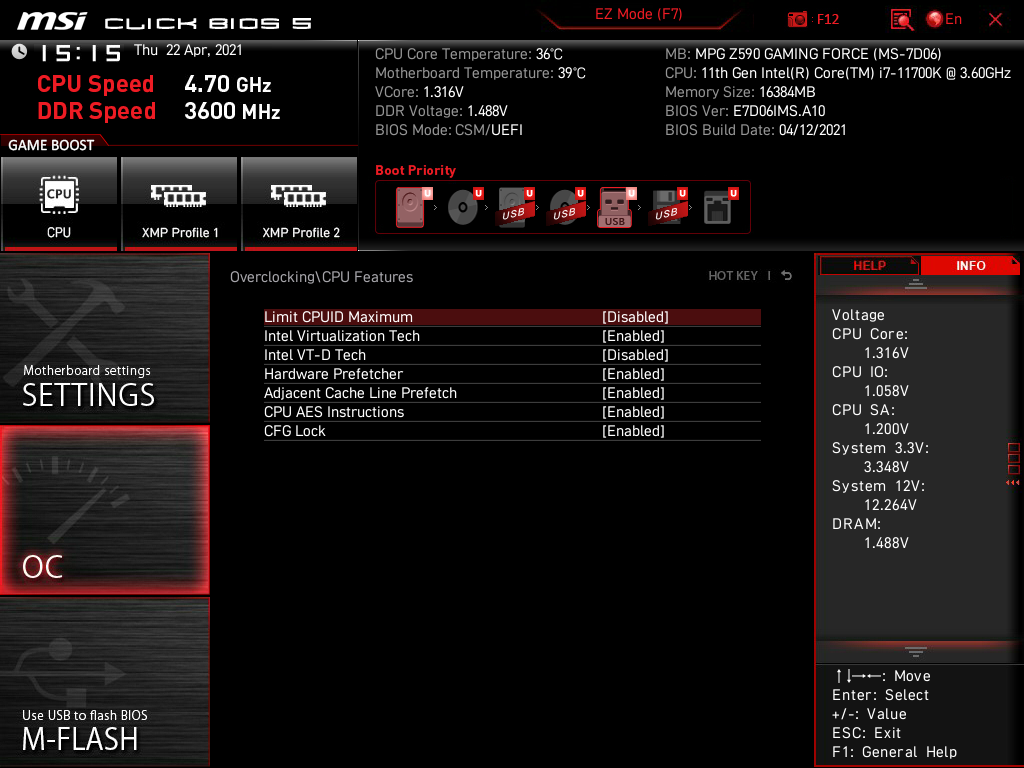Open the SETTINGS motherboard settings panel
Image resolution: width=1024 pixels, height=768 pixels.
[x=104, y=338]
